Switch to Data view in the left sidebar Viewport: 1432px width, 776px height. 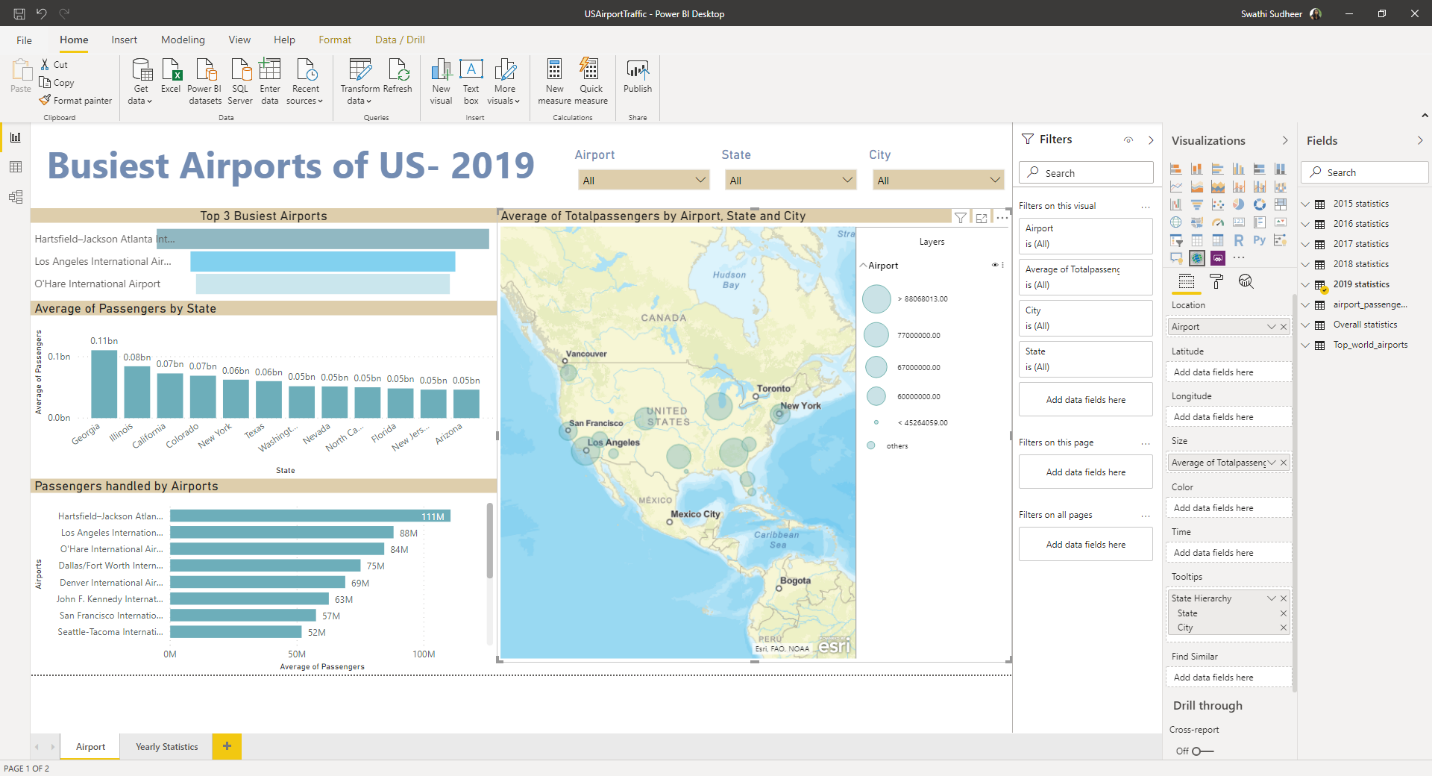15,167
